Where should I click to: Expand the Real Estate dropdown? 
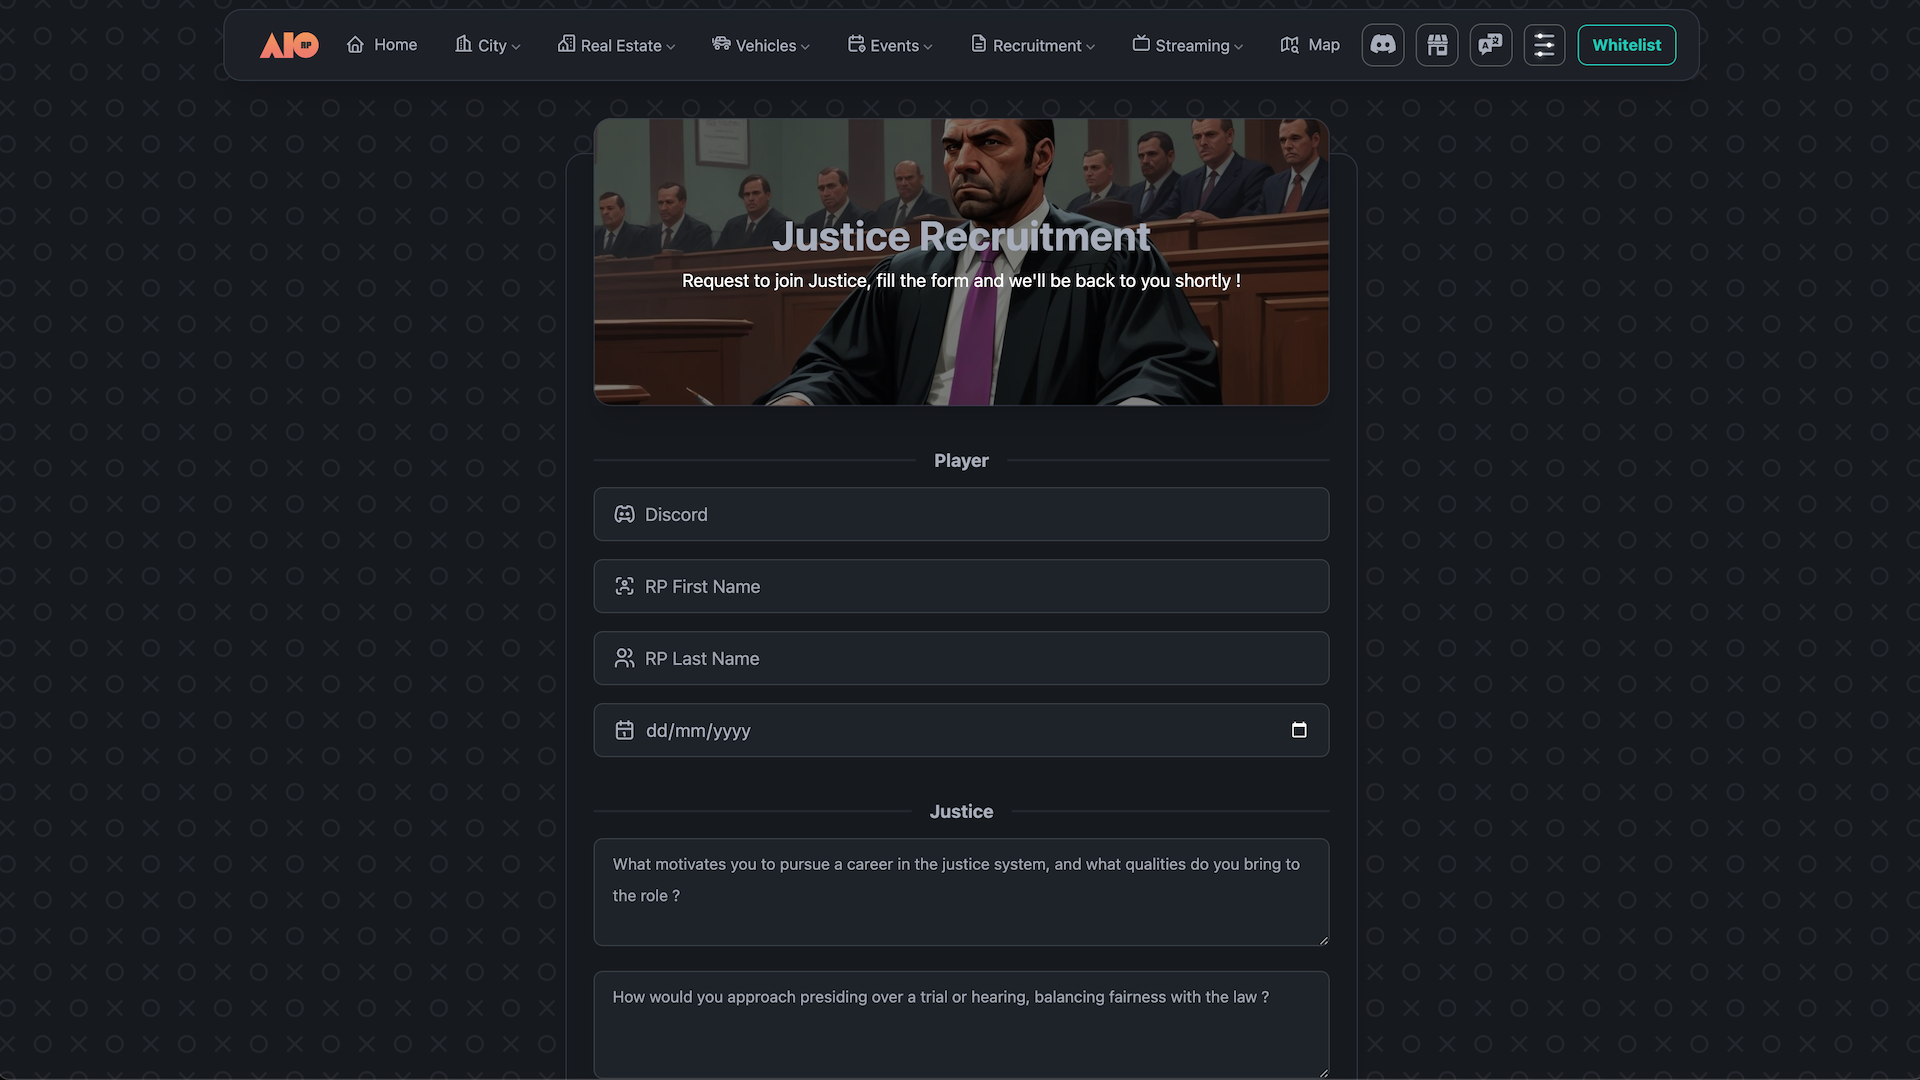click(617, 45)
